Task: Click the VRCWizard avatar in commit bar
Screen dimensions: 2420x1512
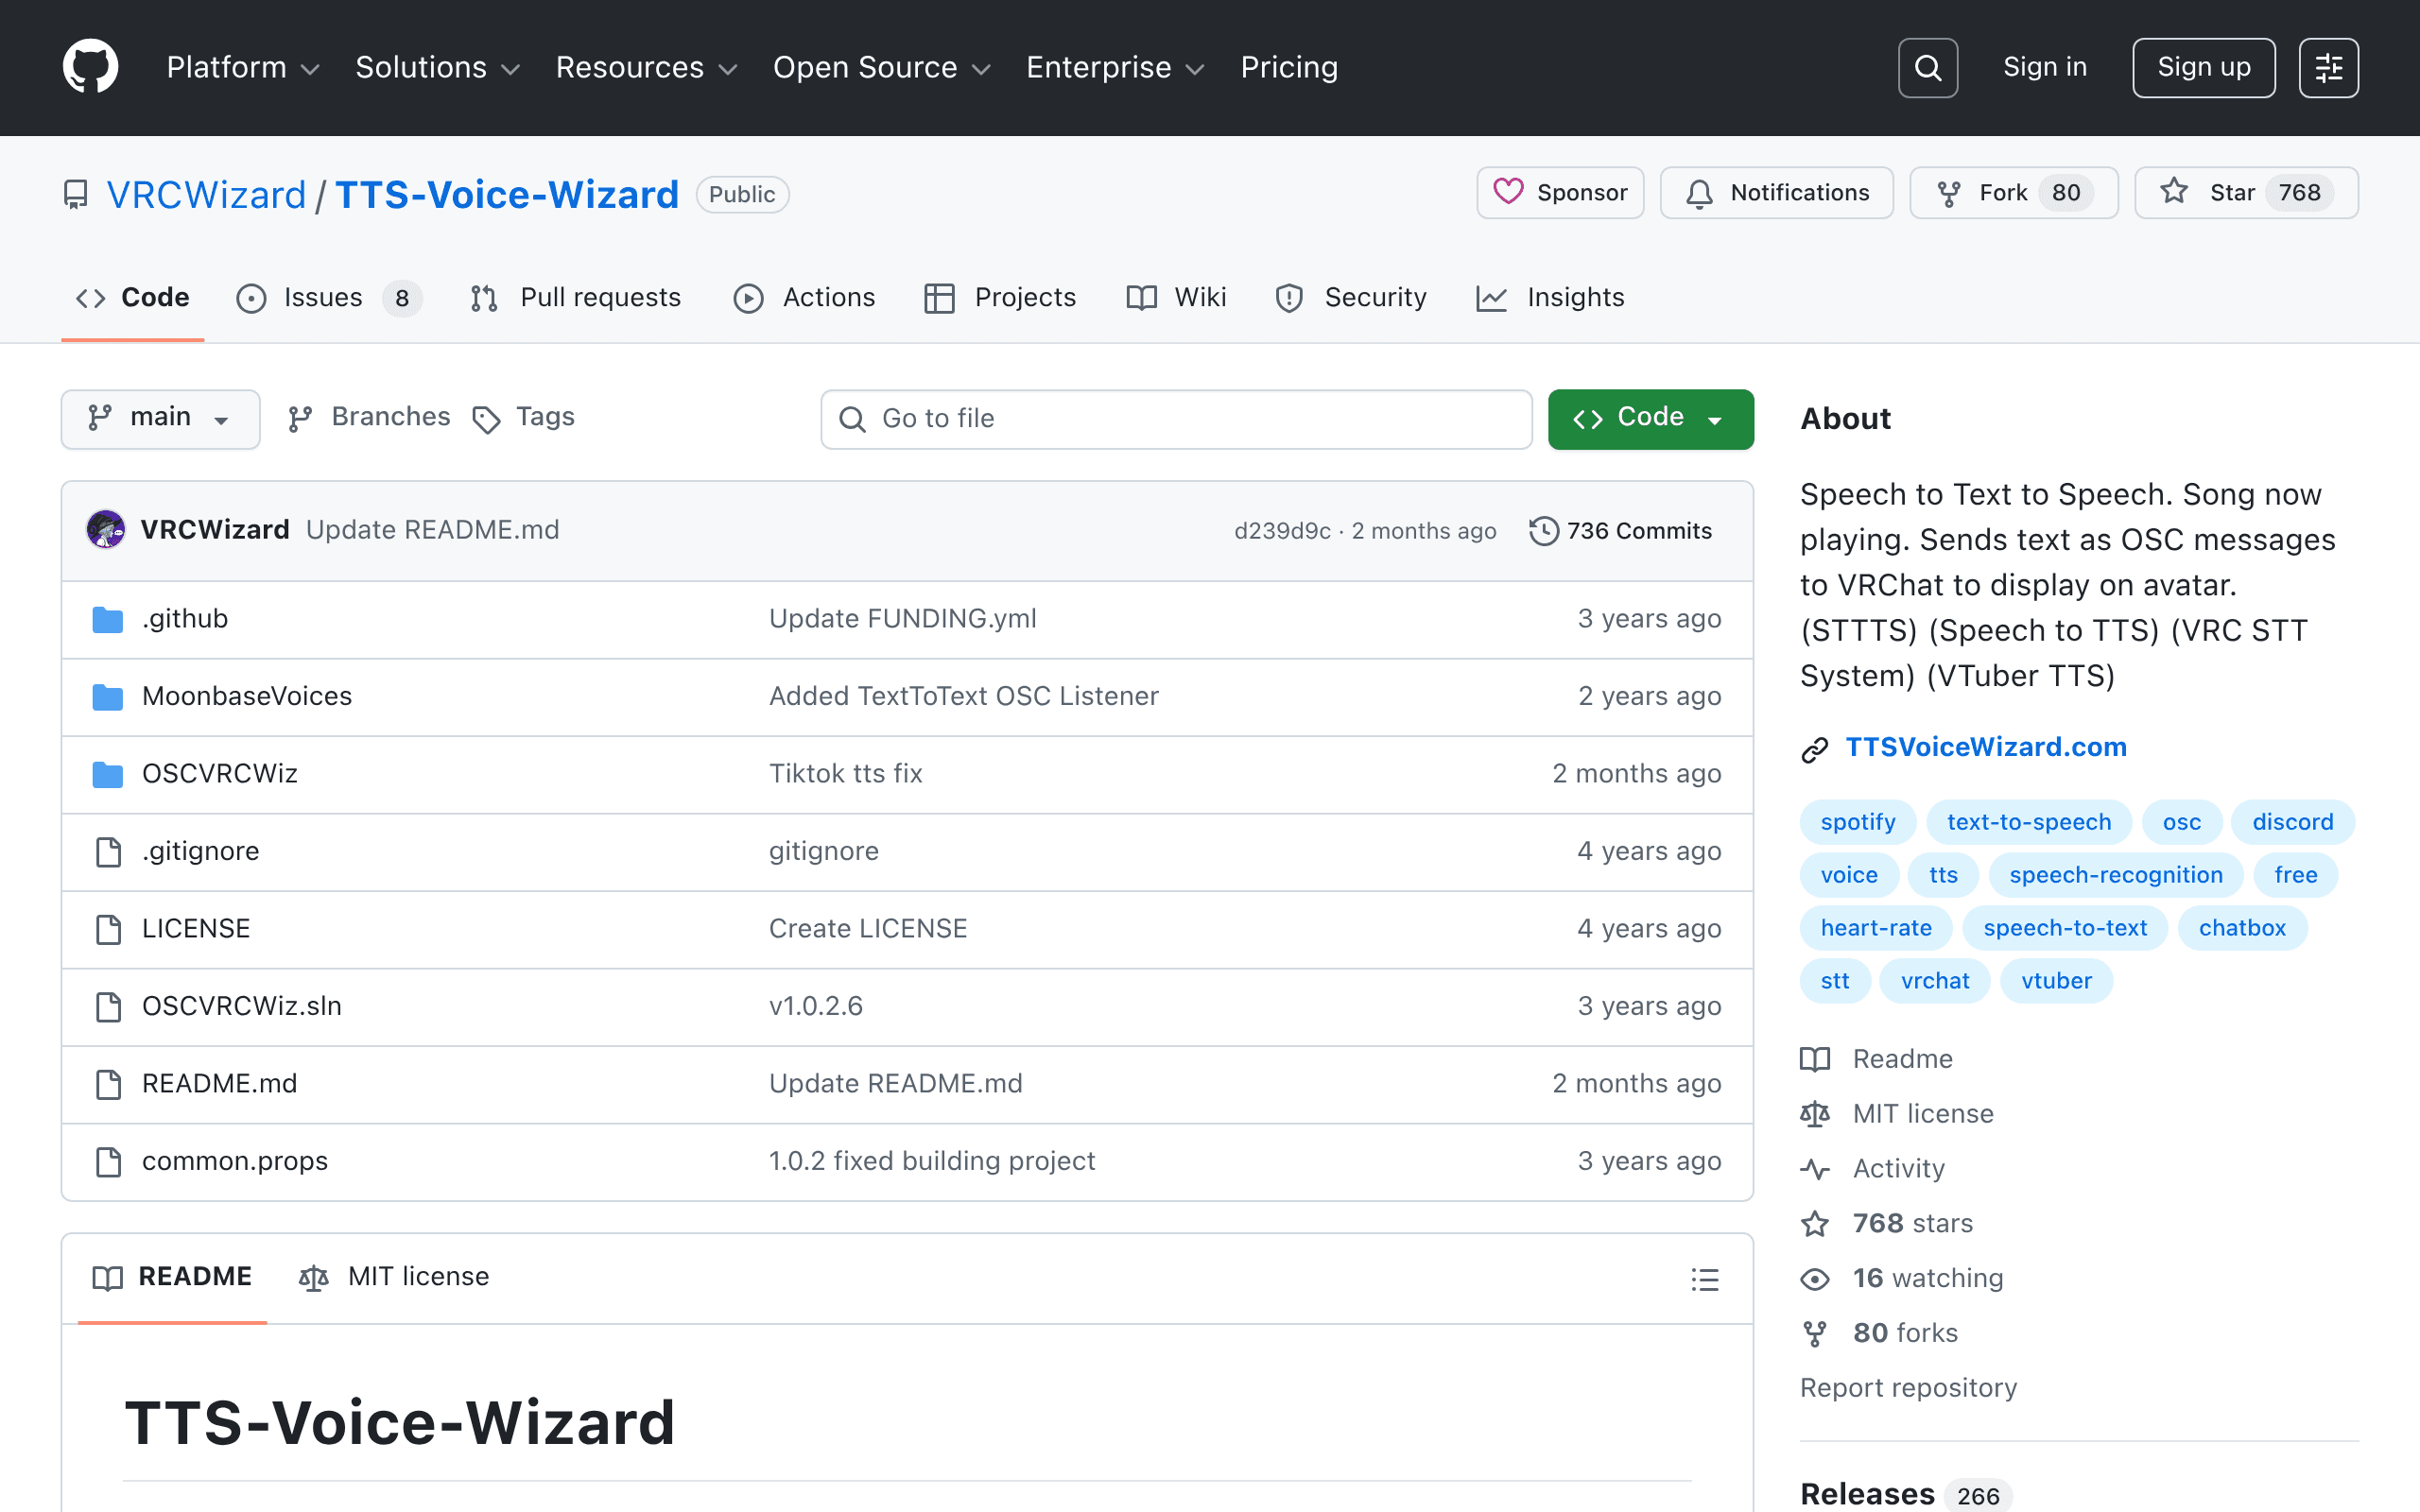Action: (106, 530)
